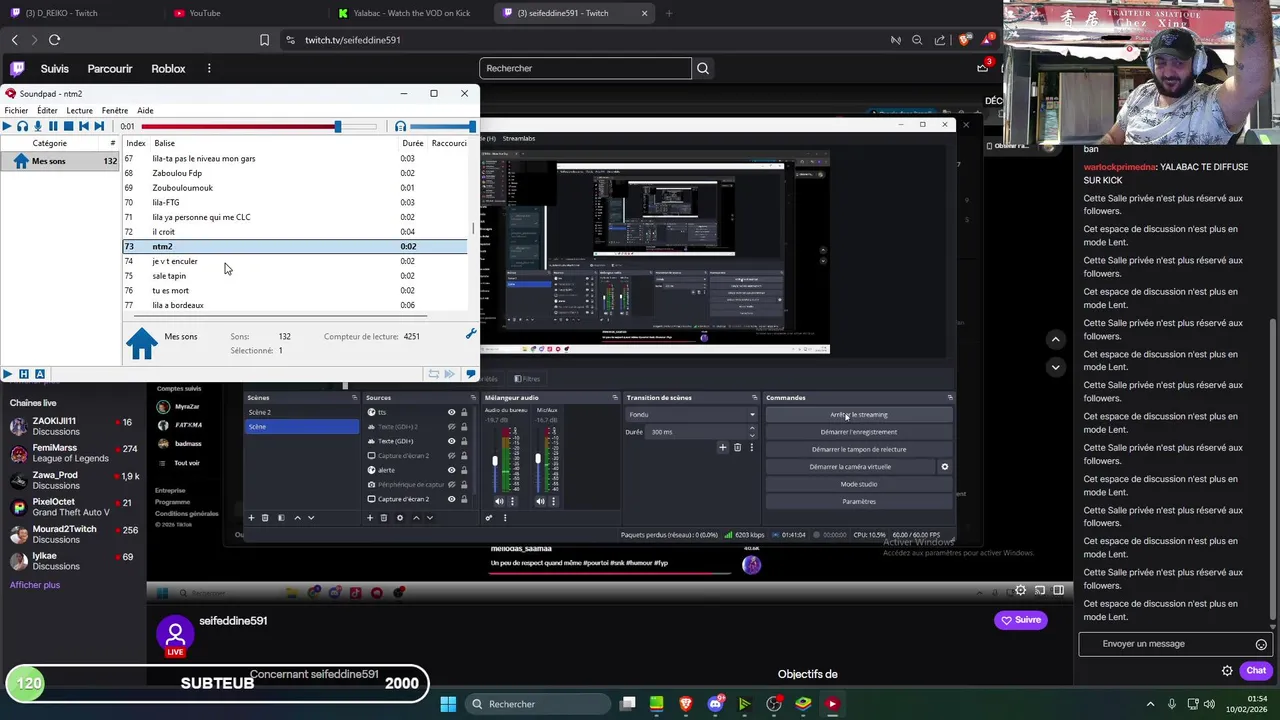Skip to previous sound in Soundpad

(83, 126)
